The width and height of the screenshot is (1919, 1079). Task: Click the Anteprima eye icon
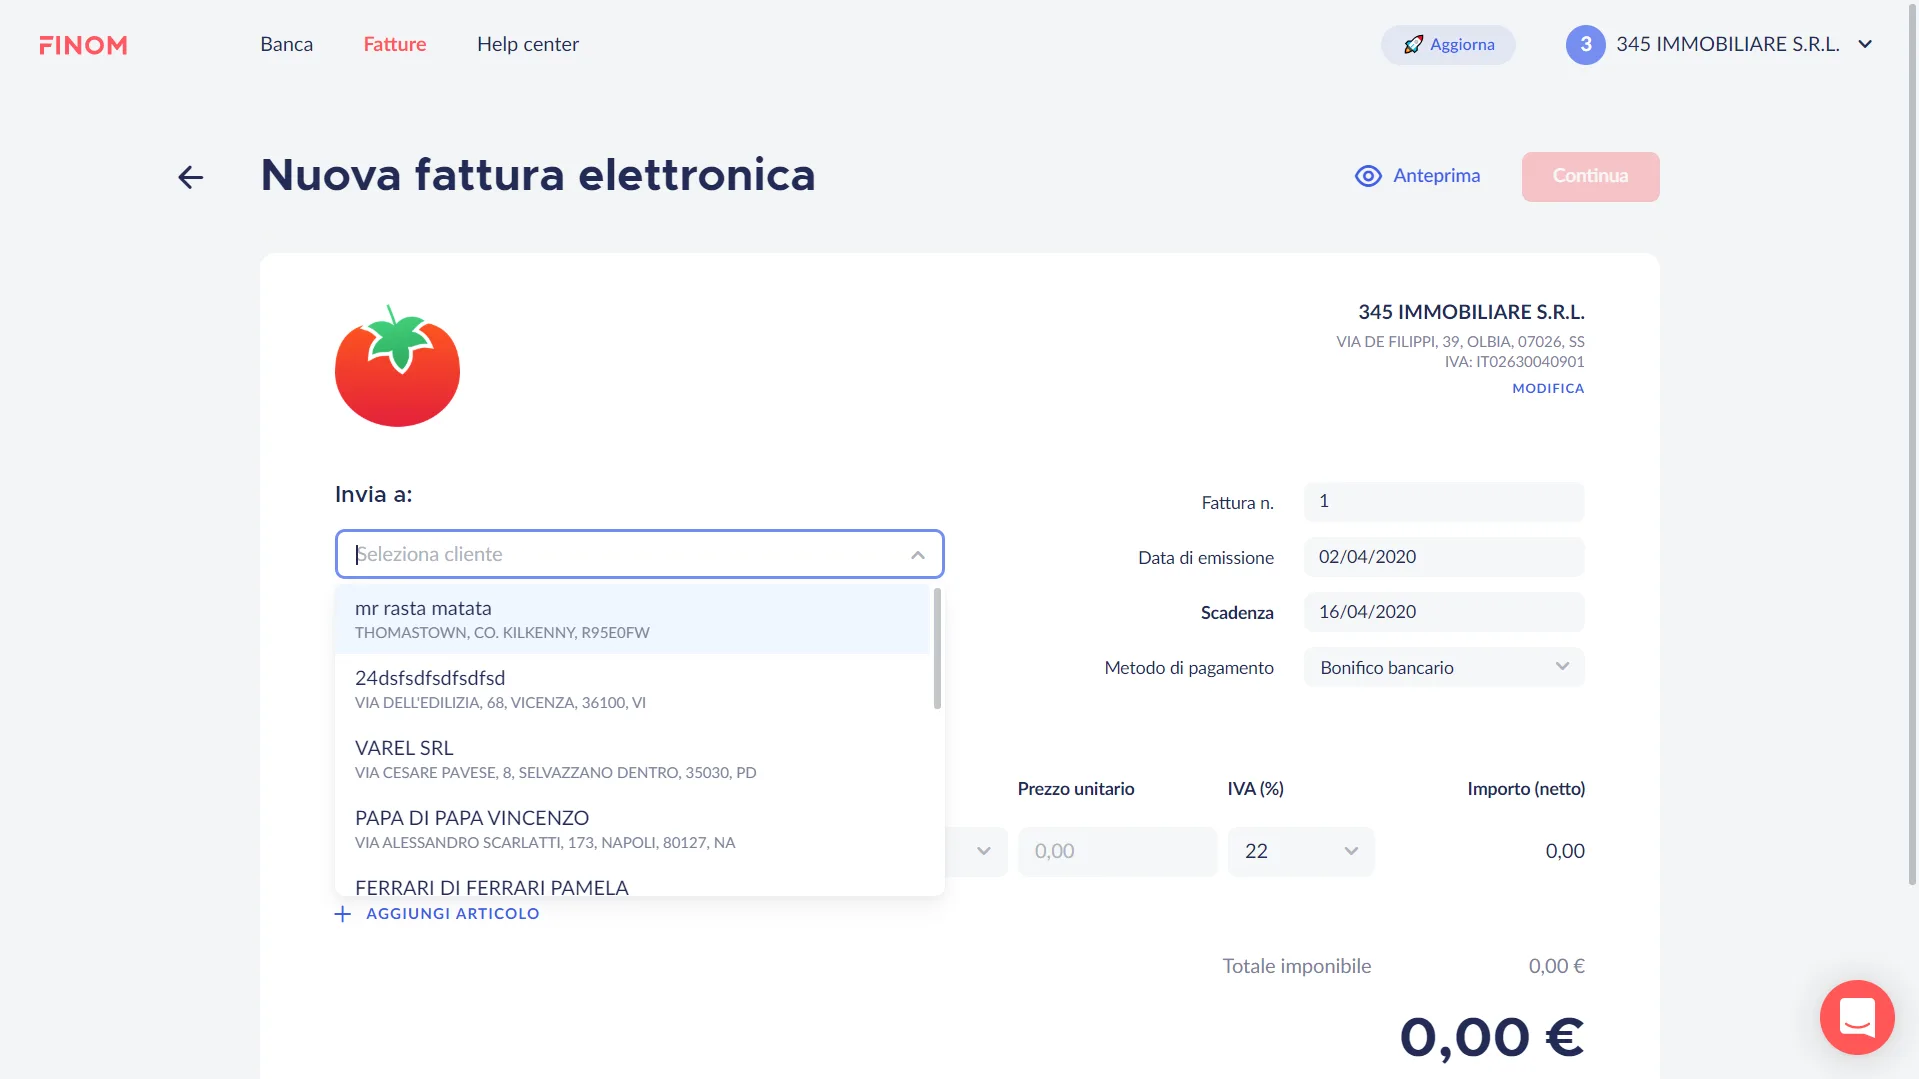1368,176
